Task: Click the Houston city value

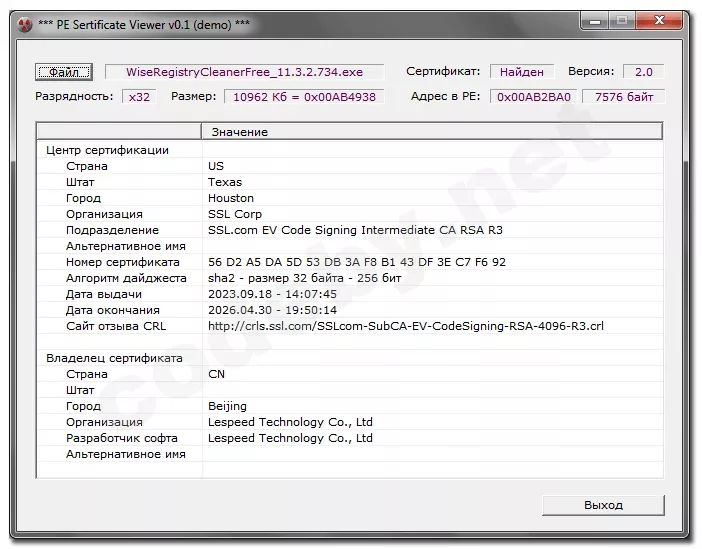Action: 231,198
